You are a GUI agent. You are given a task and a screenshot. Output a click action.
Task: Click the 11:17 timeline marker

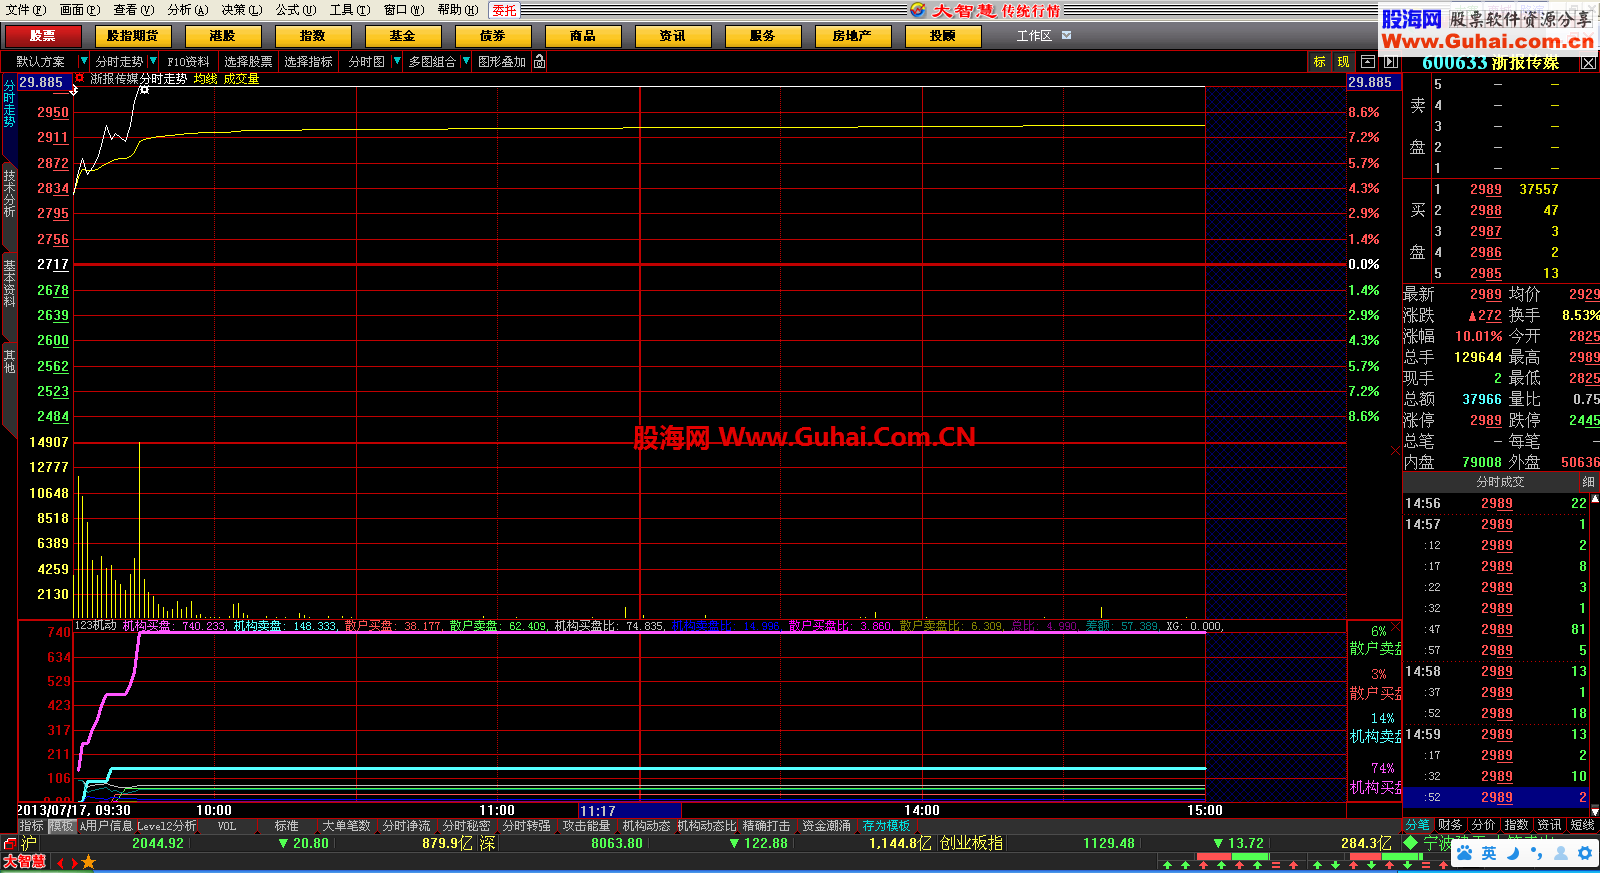tap(630, 811)
